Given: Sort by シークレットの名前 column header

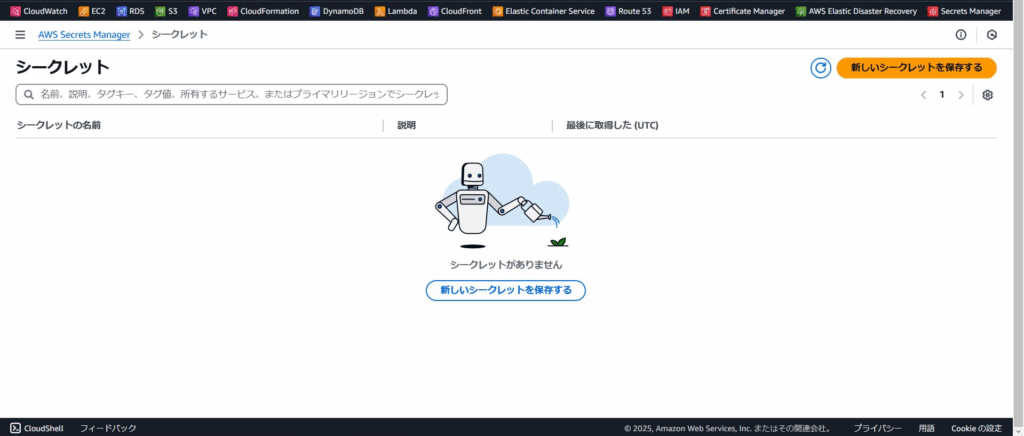Looking at the screenshot, I should click(59, 125).
